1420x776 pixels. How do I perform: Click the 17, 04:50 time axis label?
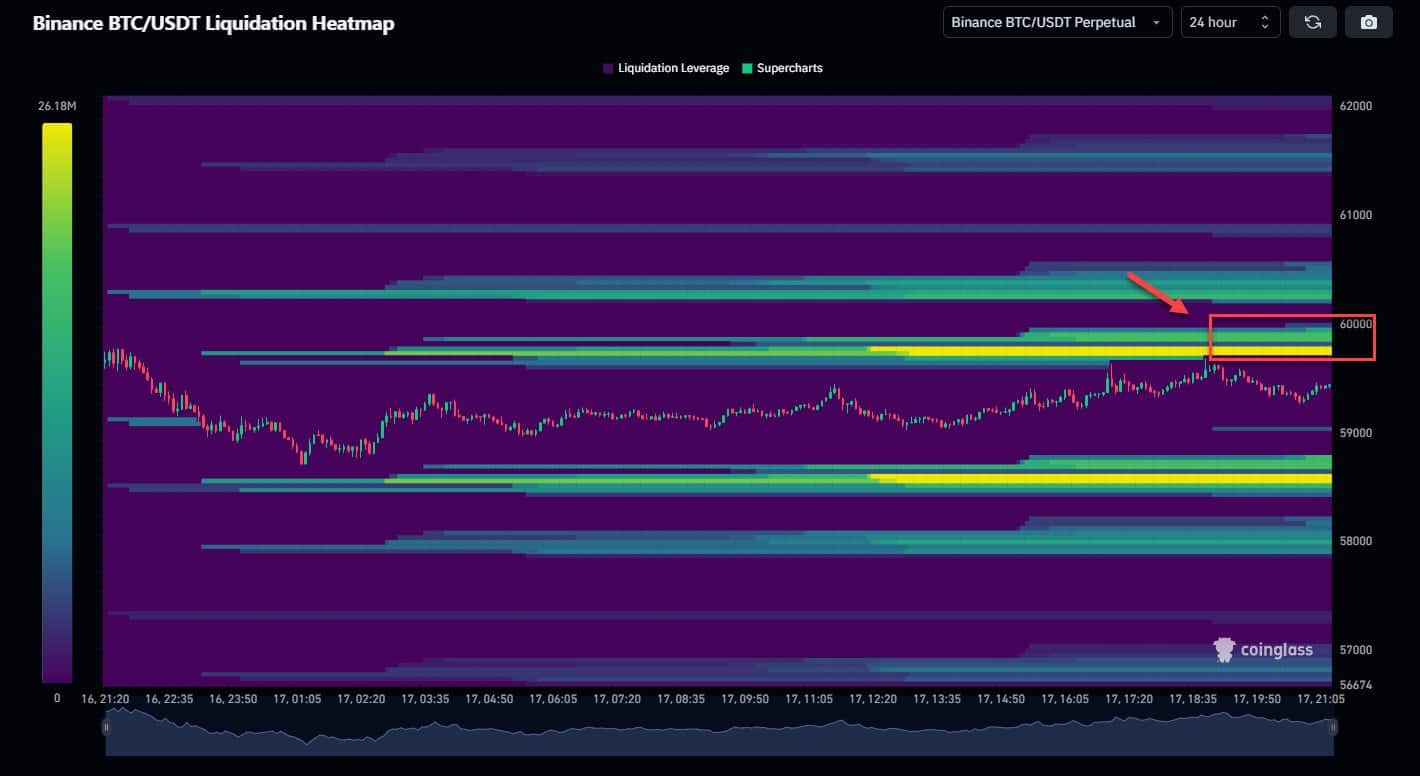point(490,699)
